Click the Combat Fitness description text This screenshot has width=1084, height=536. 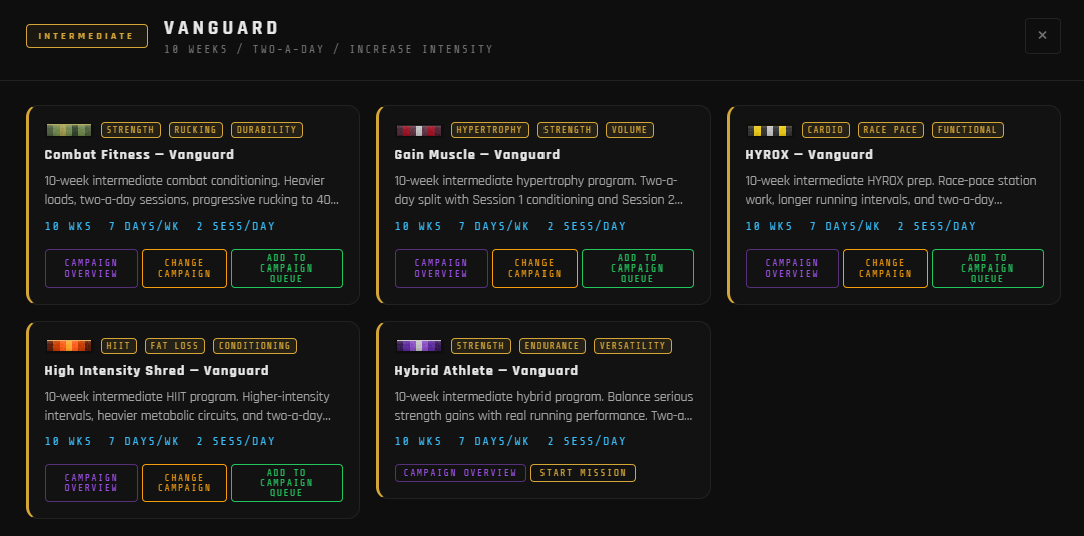point(192,190)
